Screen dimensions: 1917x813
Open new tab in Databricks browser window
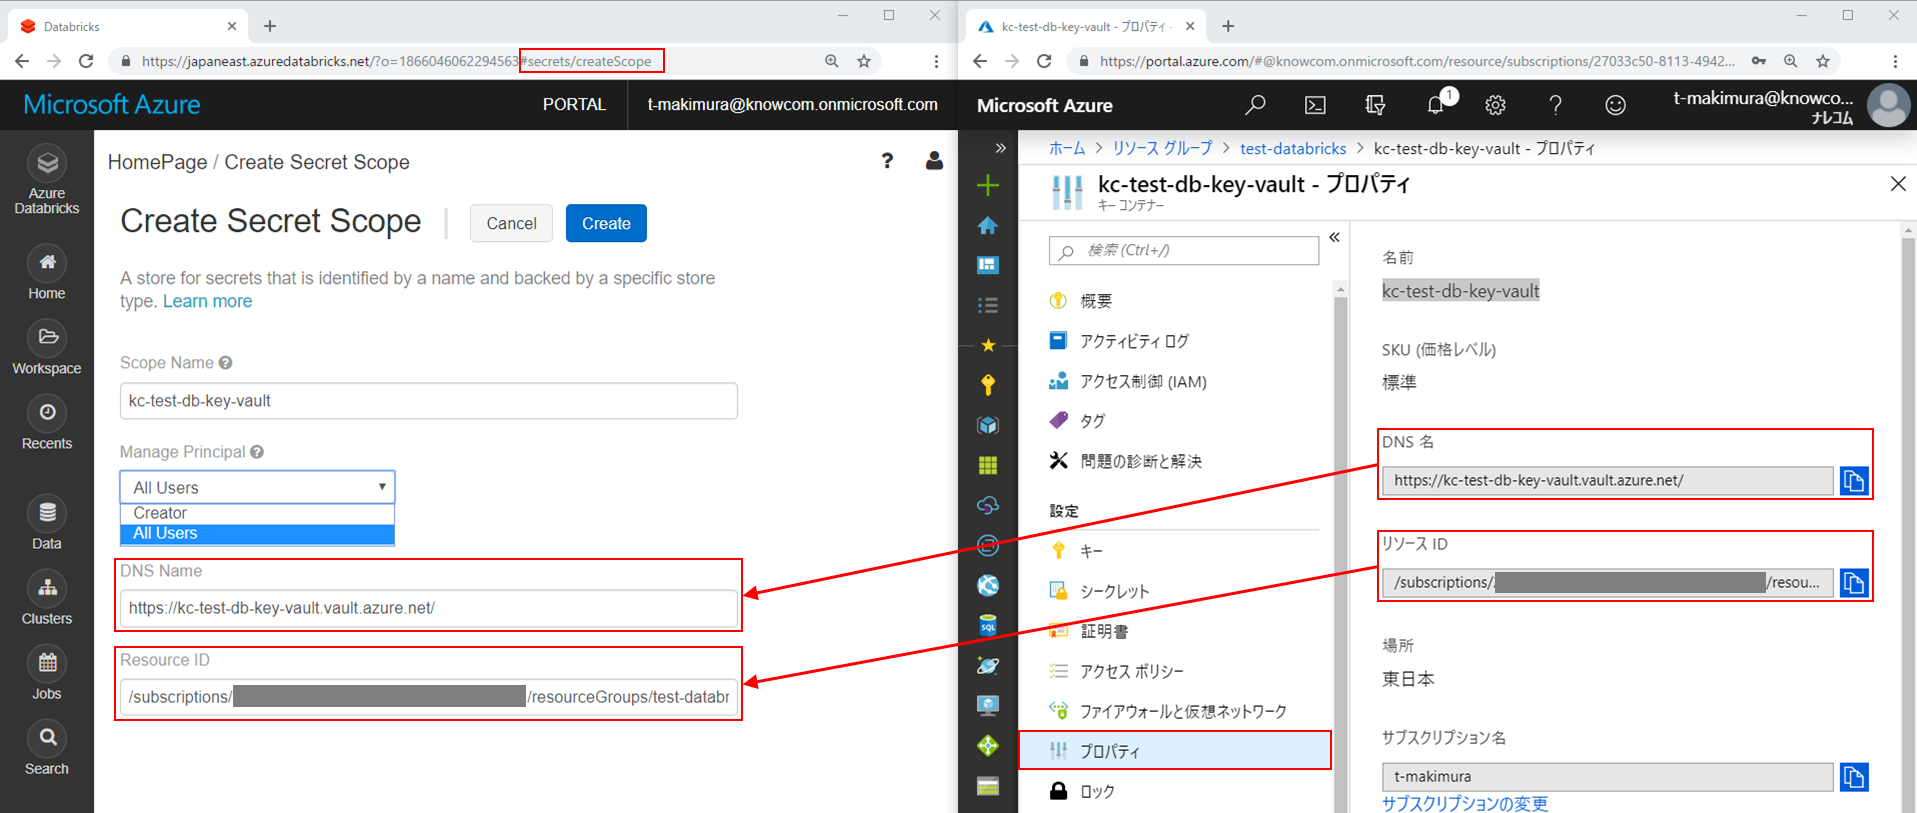coord(270,26)
